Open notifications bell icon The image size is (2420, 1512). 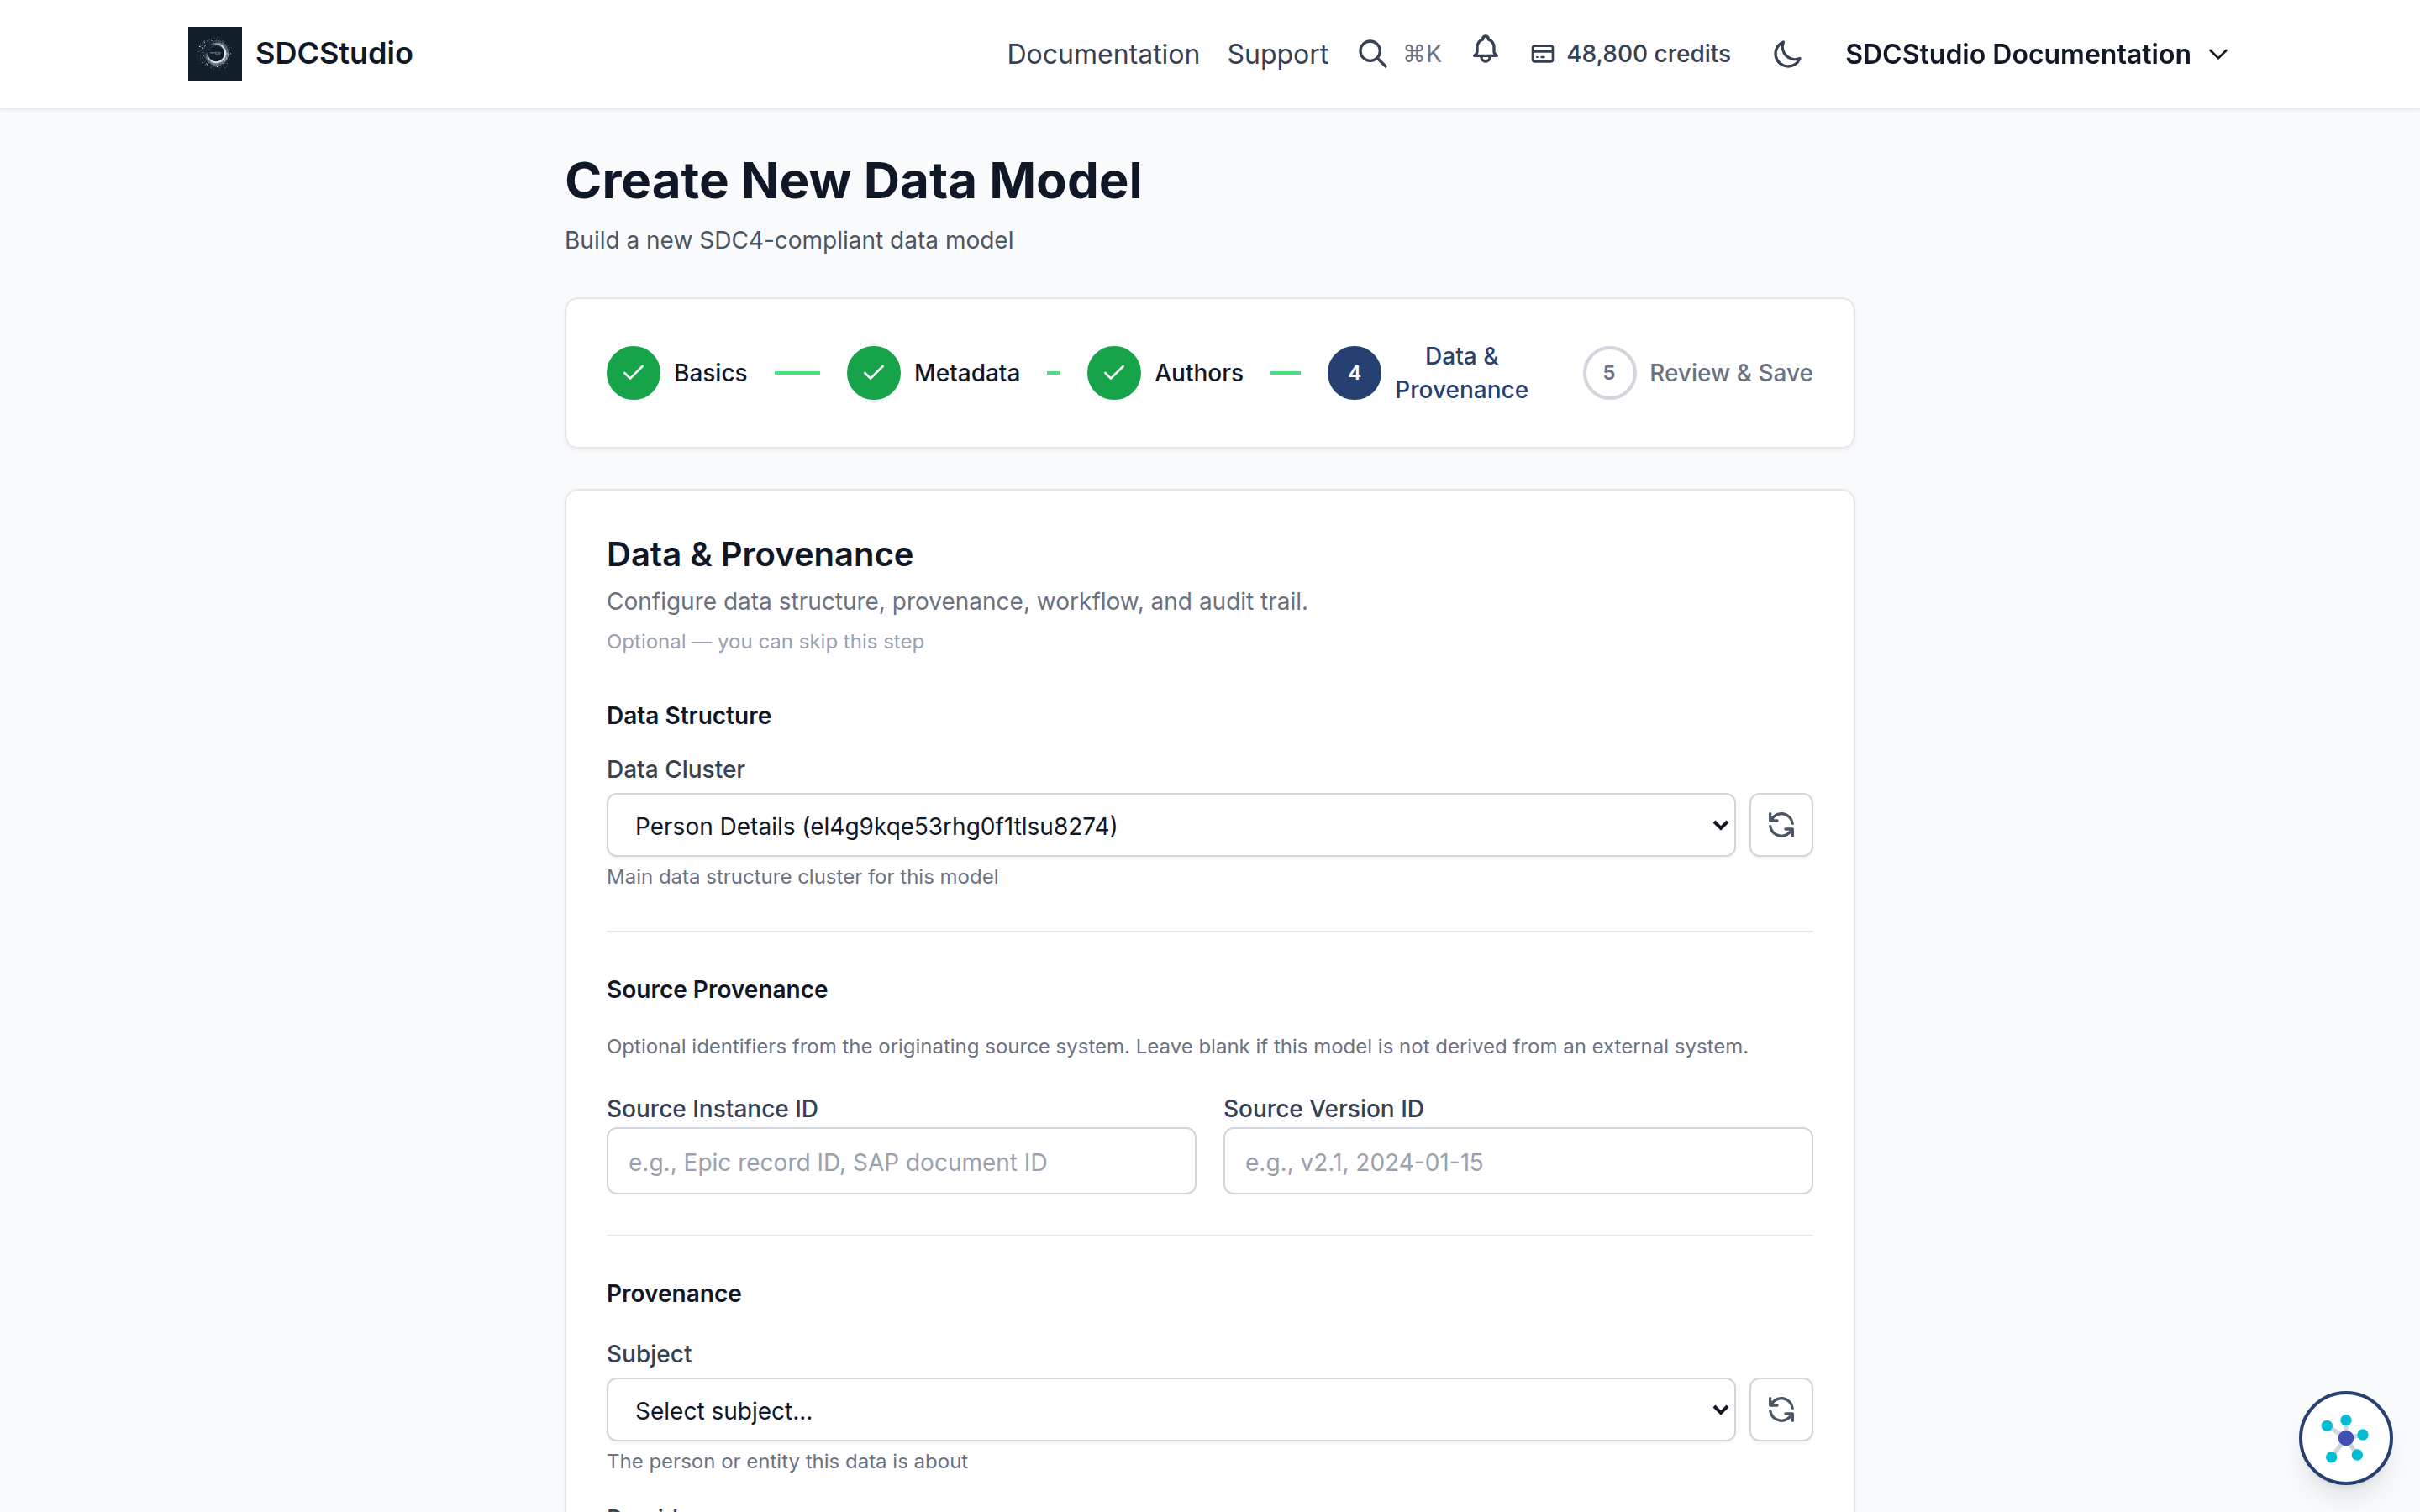(1485, 50)
